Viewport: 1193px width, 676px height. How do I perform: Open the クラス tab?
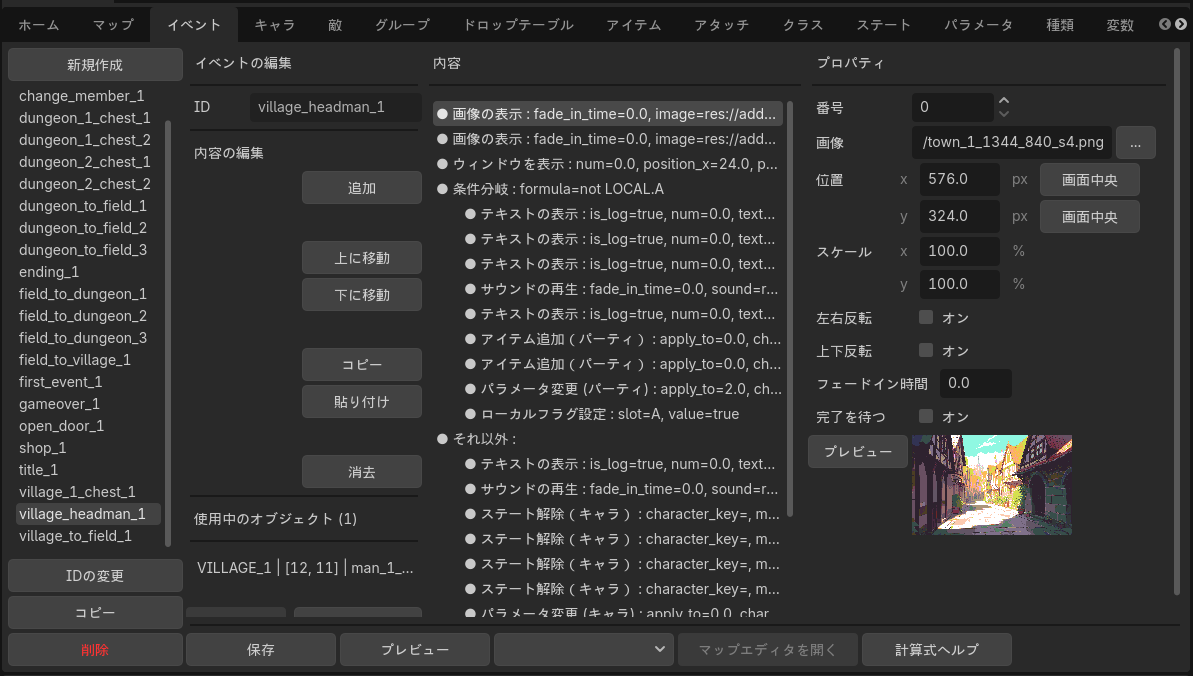(x=803, y=25)
